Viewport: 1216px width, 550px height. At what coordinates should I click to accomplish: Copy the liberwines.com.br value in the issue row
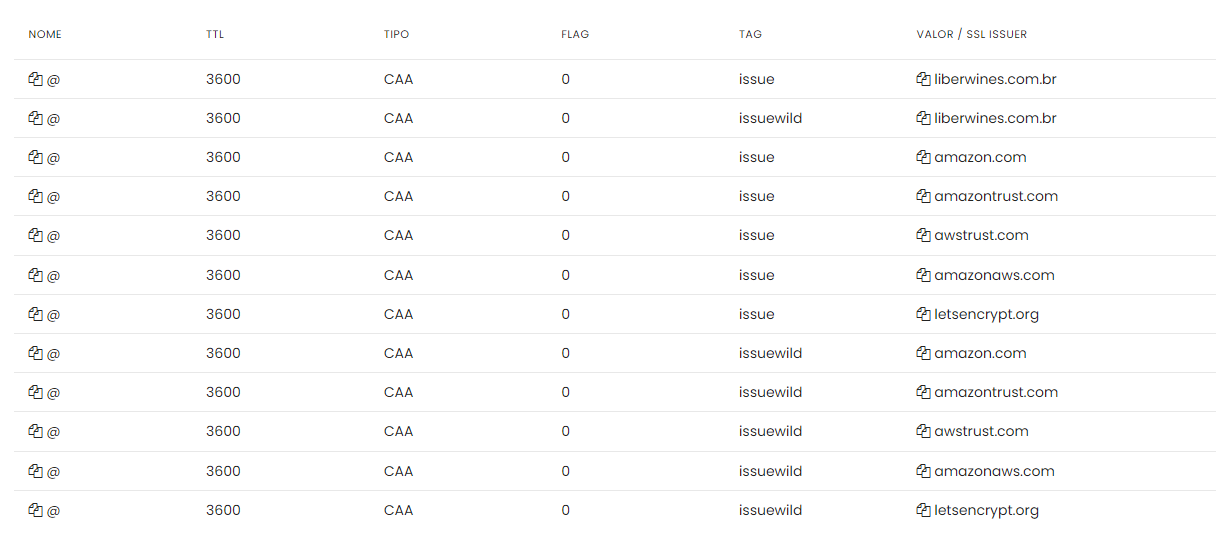923,79
